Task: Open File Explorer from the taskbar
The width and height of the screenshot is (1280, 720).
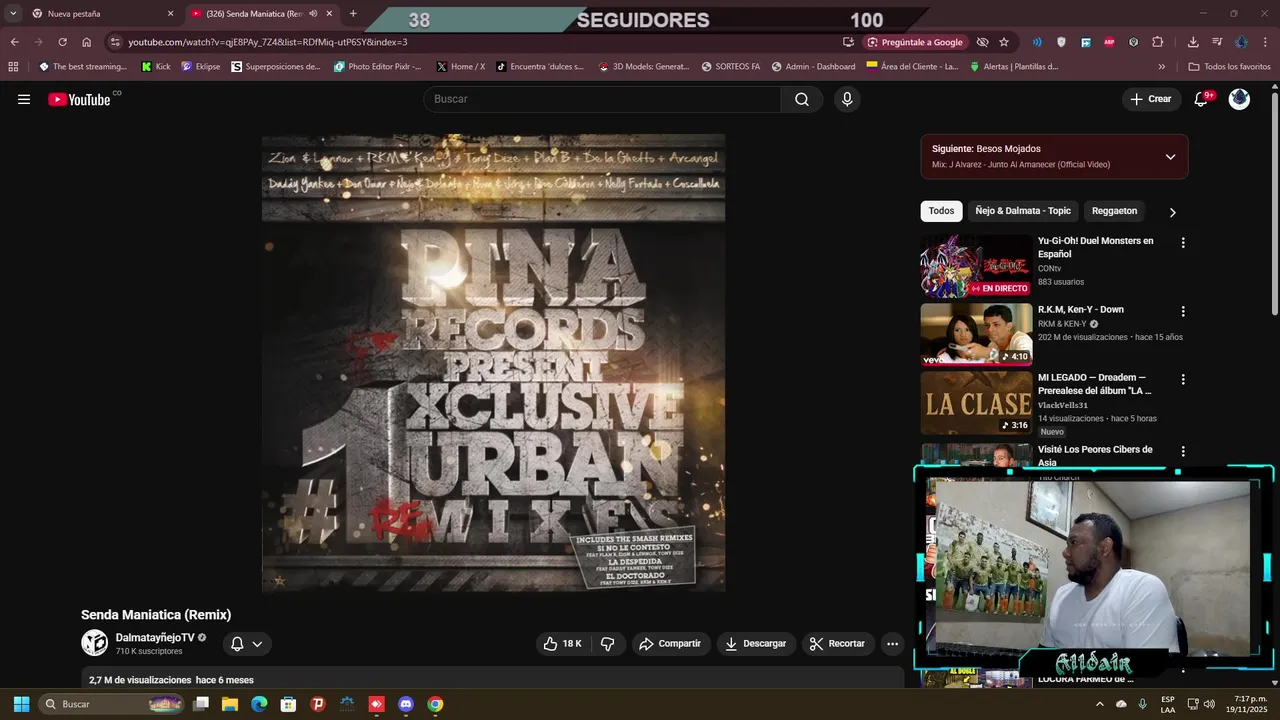Action: tap(230, 704)
